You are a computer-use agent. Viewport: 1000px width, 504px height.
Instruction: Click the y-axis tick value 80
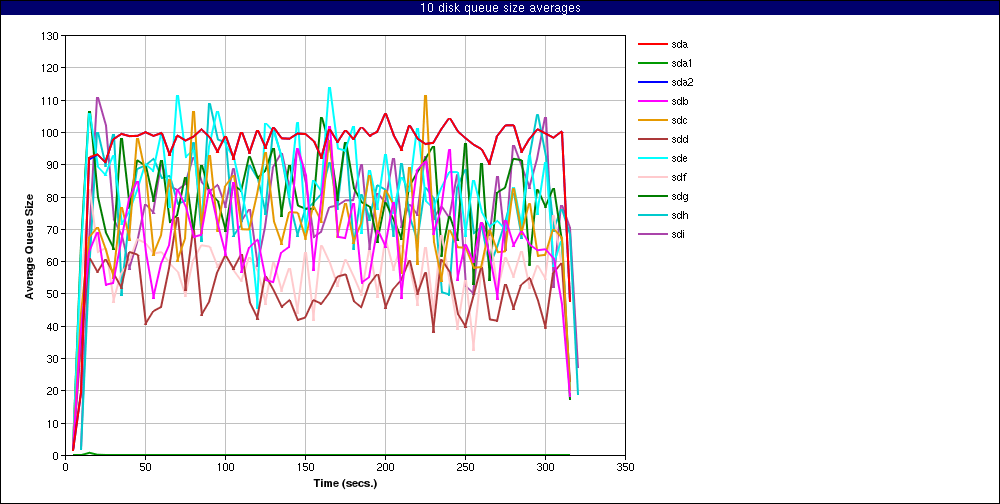tap(54, 198)
